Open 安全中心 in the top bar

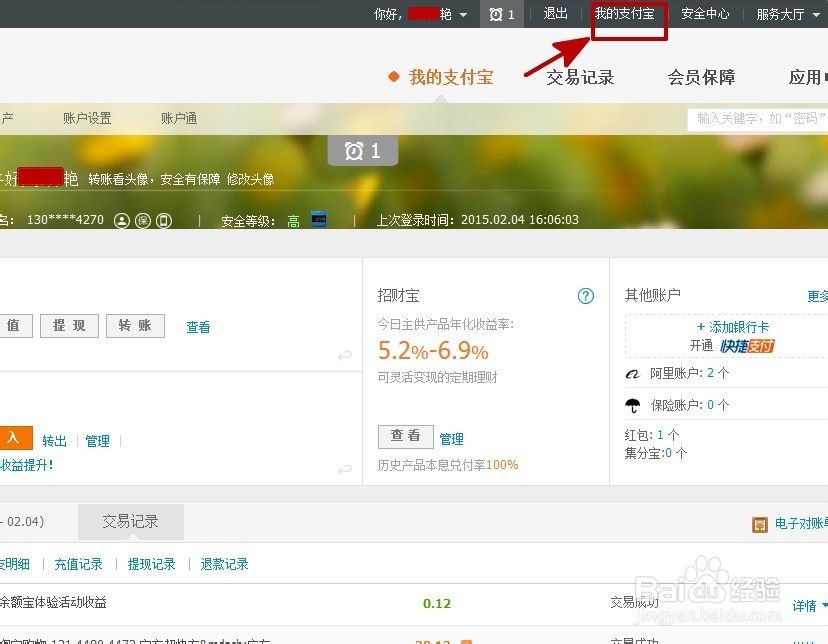click(x=705, y=14)
